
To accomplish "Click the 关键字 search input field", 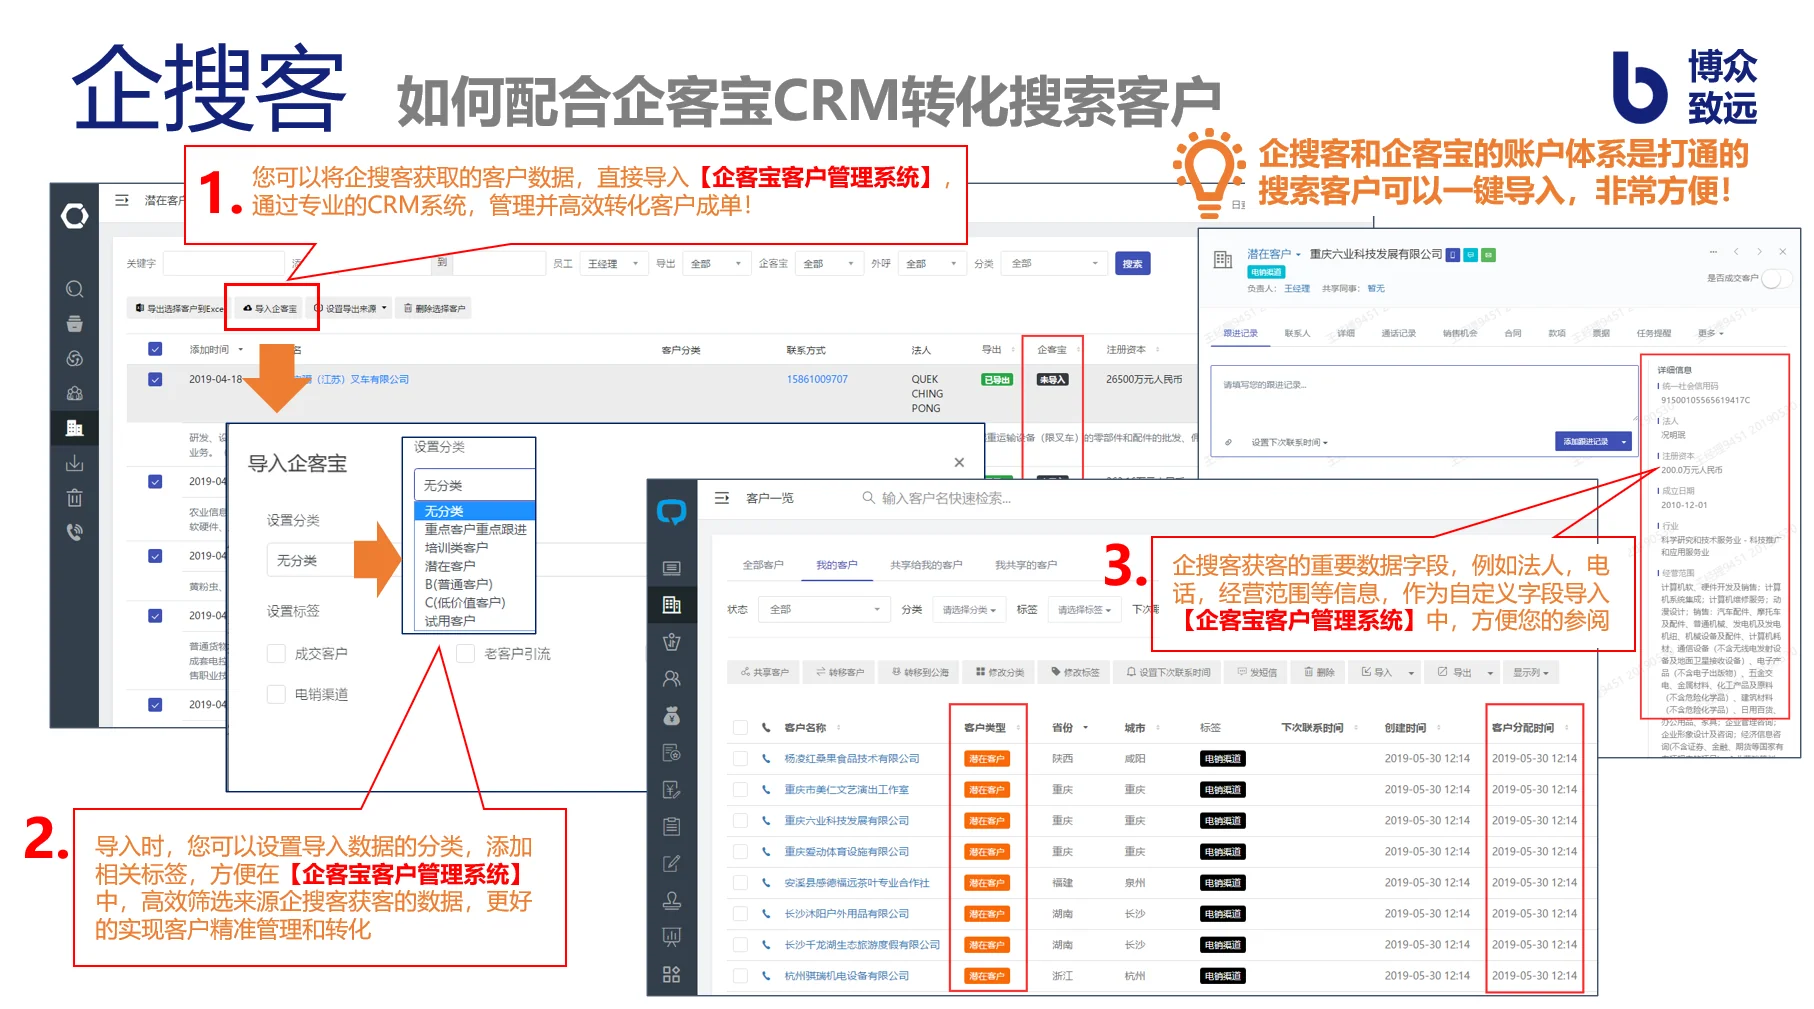I will point(224,263).
